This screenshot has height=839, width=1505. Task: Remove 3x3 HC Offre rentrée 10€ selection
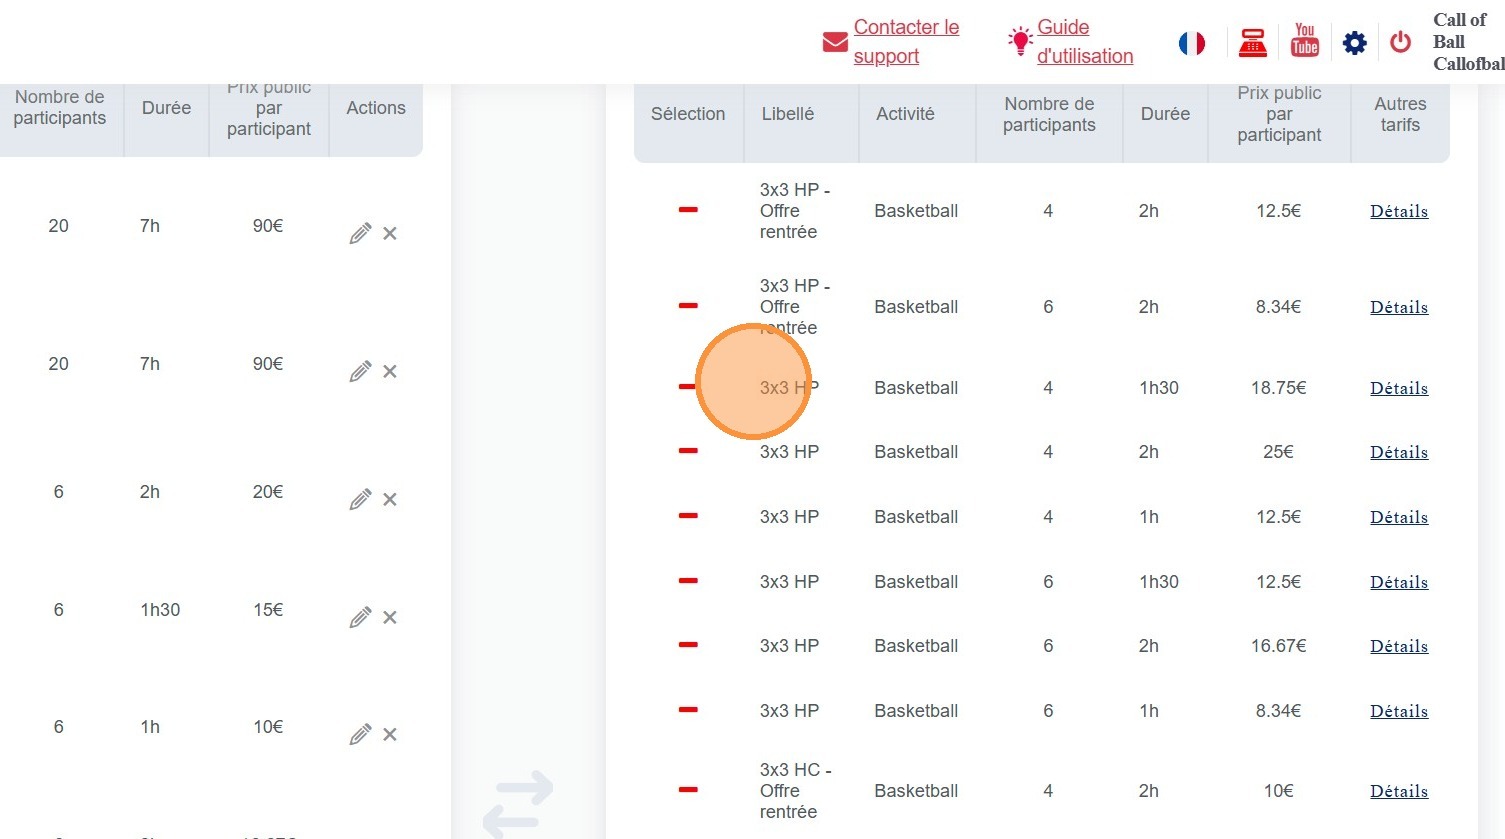pyautogui.click(x=688, y=790)
